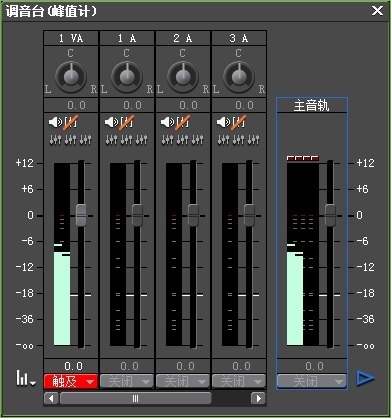This screenshot has height=418, width=391.
Task: Enable second gang fader icon on track 1 A
Action: tap(126, 140)
